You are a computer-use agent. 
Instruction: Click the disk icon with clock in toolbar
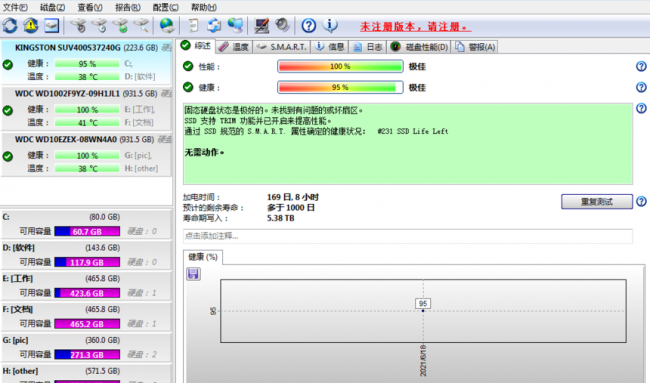99,26
